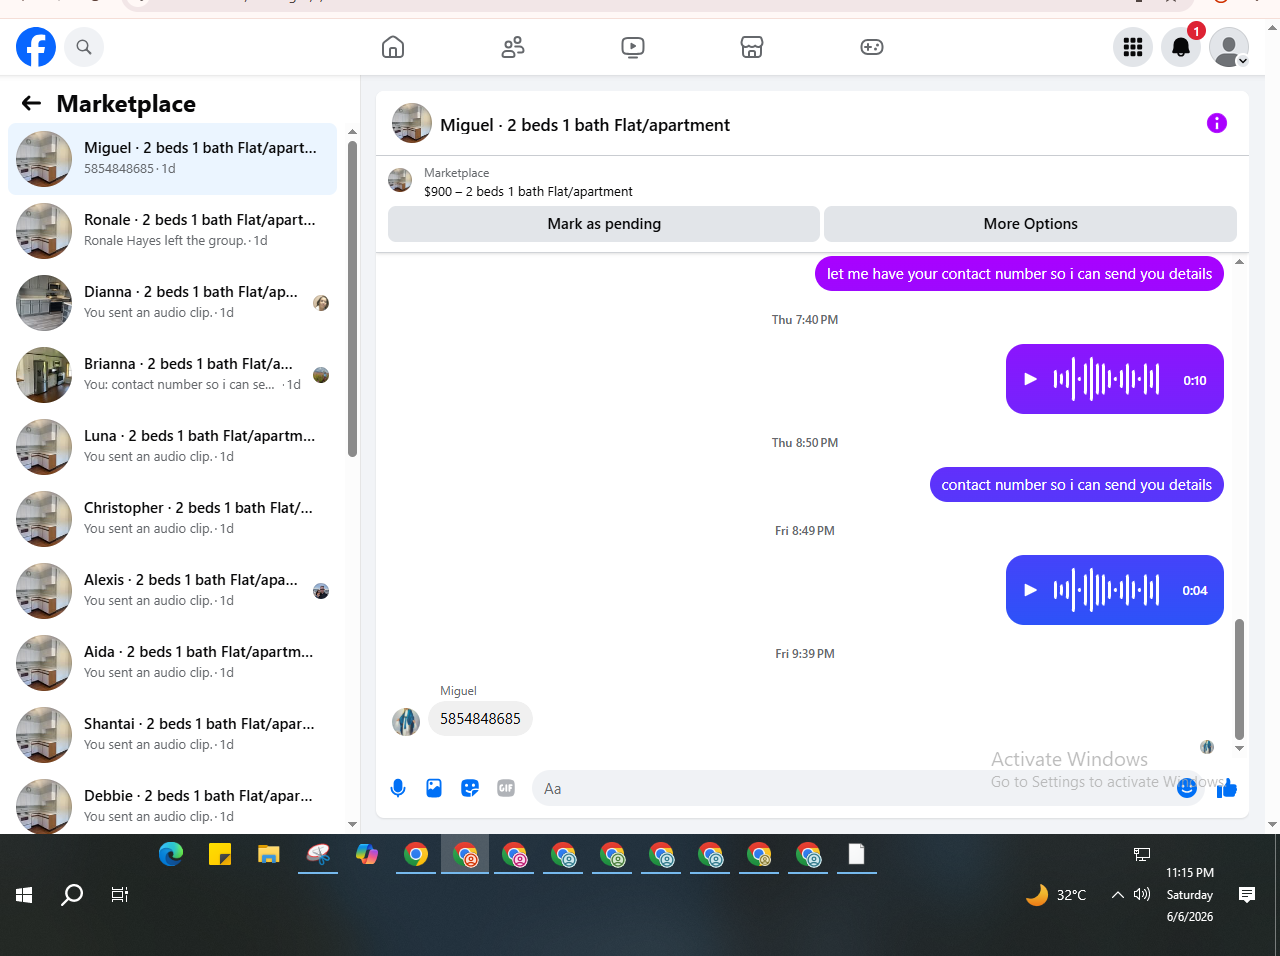Image resolution: width=1280 pixels, height=956 pixels.
Task: Open the Shantai conversation
Action: coord(172,735)
